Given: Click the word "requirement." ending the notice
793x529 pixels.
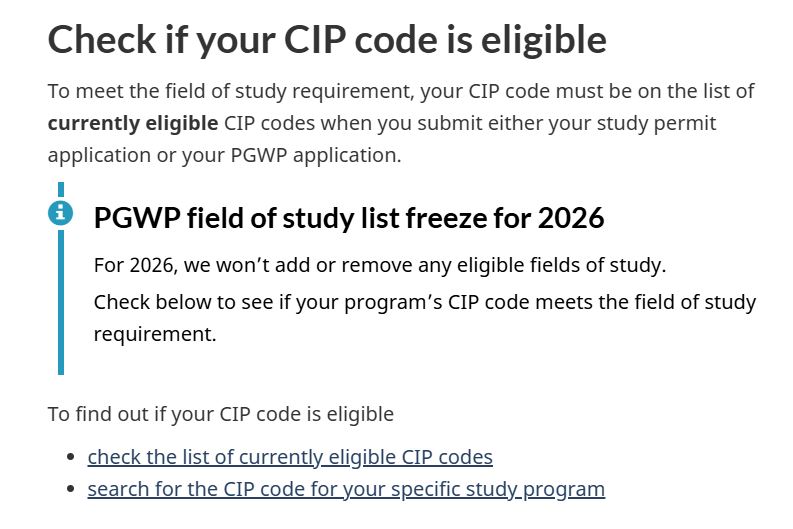Looking at the screenshot, I should point(155,334).
